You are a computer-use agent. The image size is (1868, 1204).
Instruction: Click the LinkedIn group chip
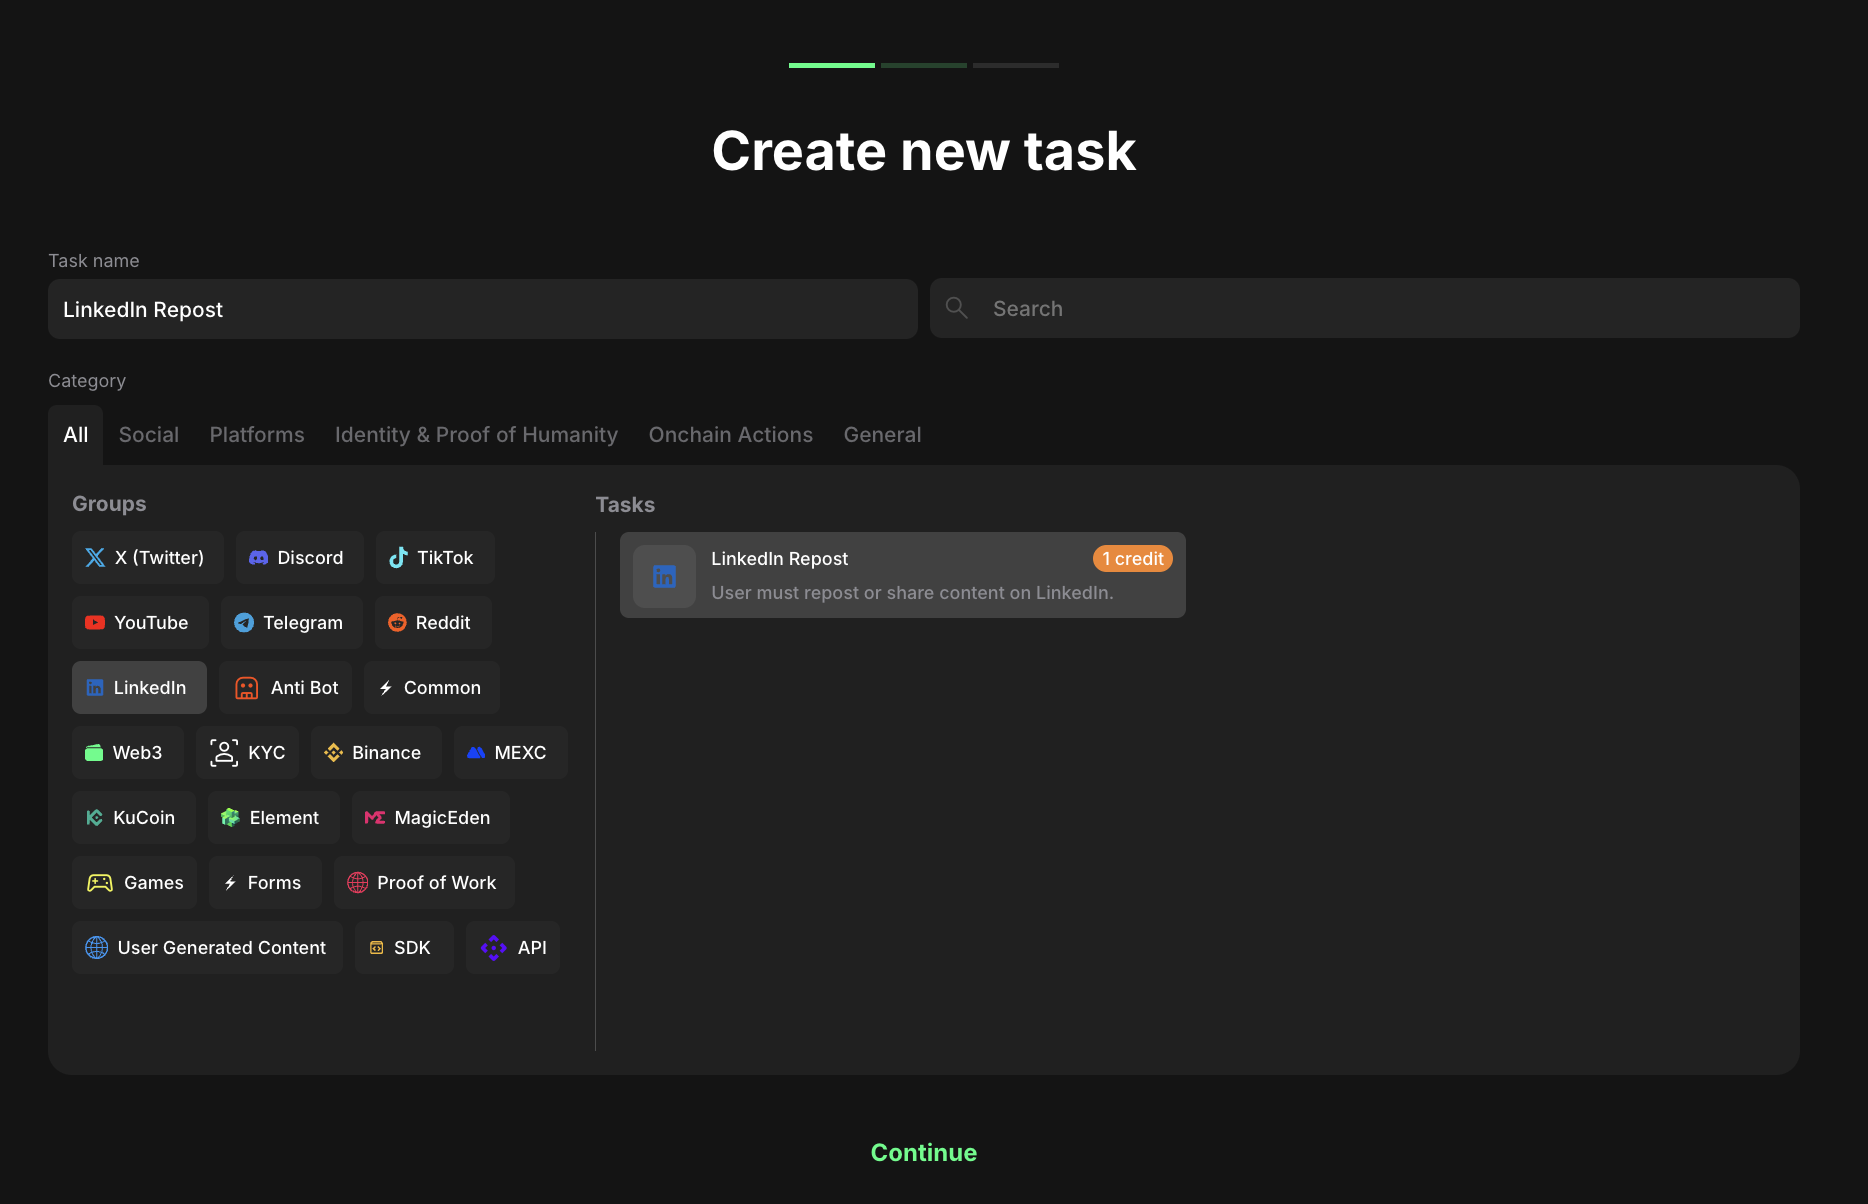pos(139,688)
